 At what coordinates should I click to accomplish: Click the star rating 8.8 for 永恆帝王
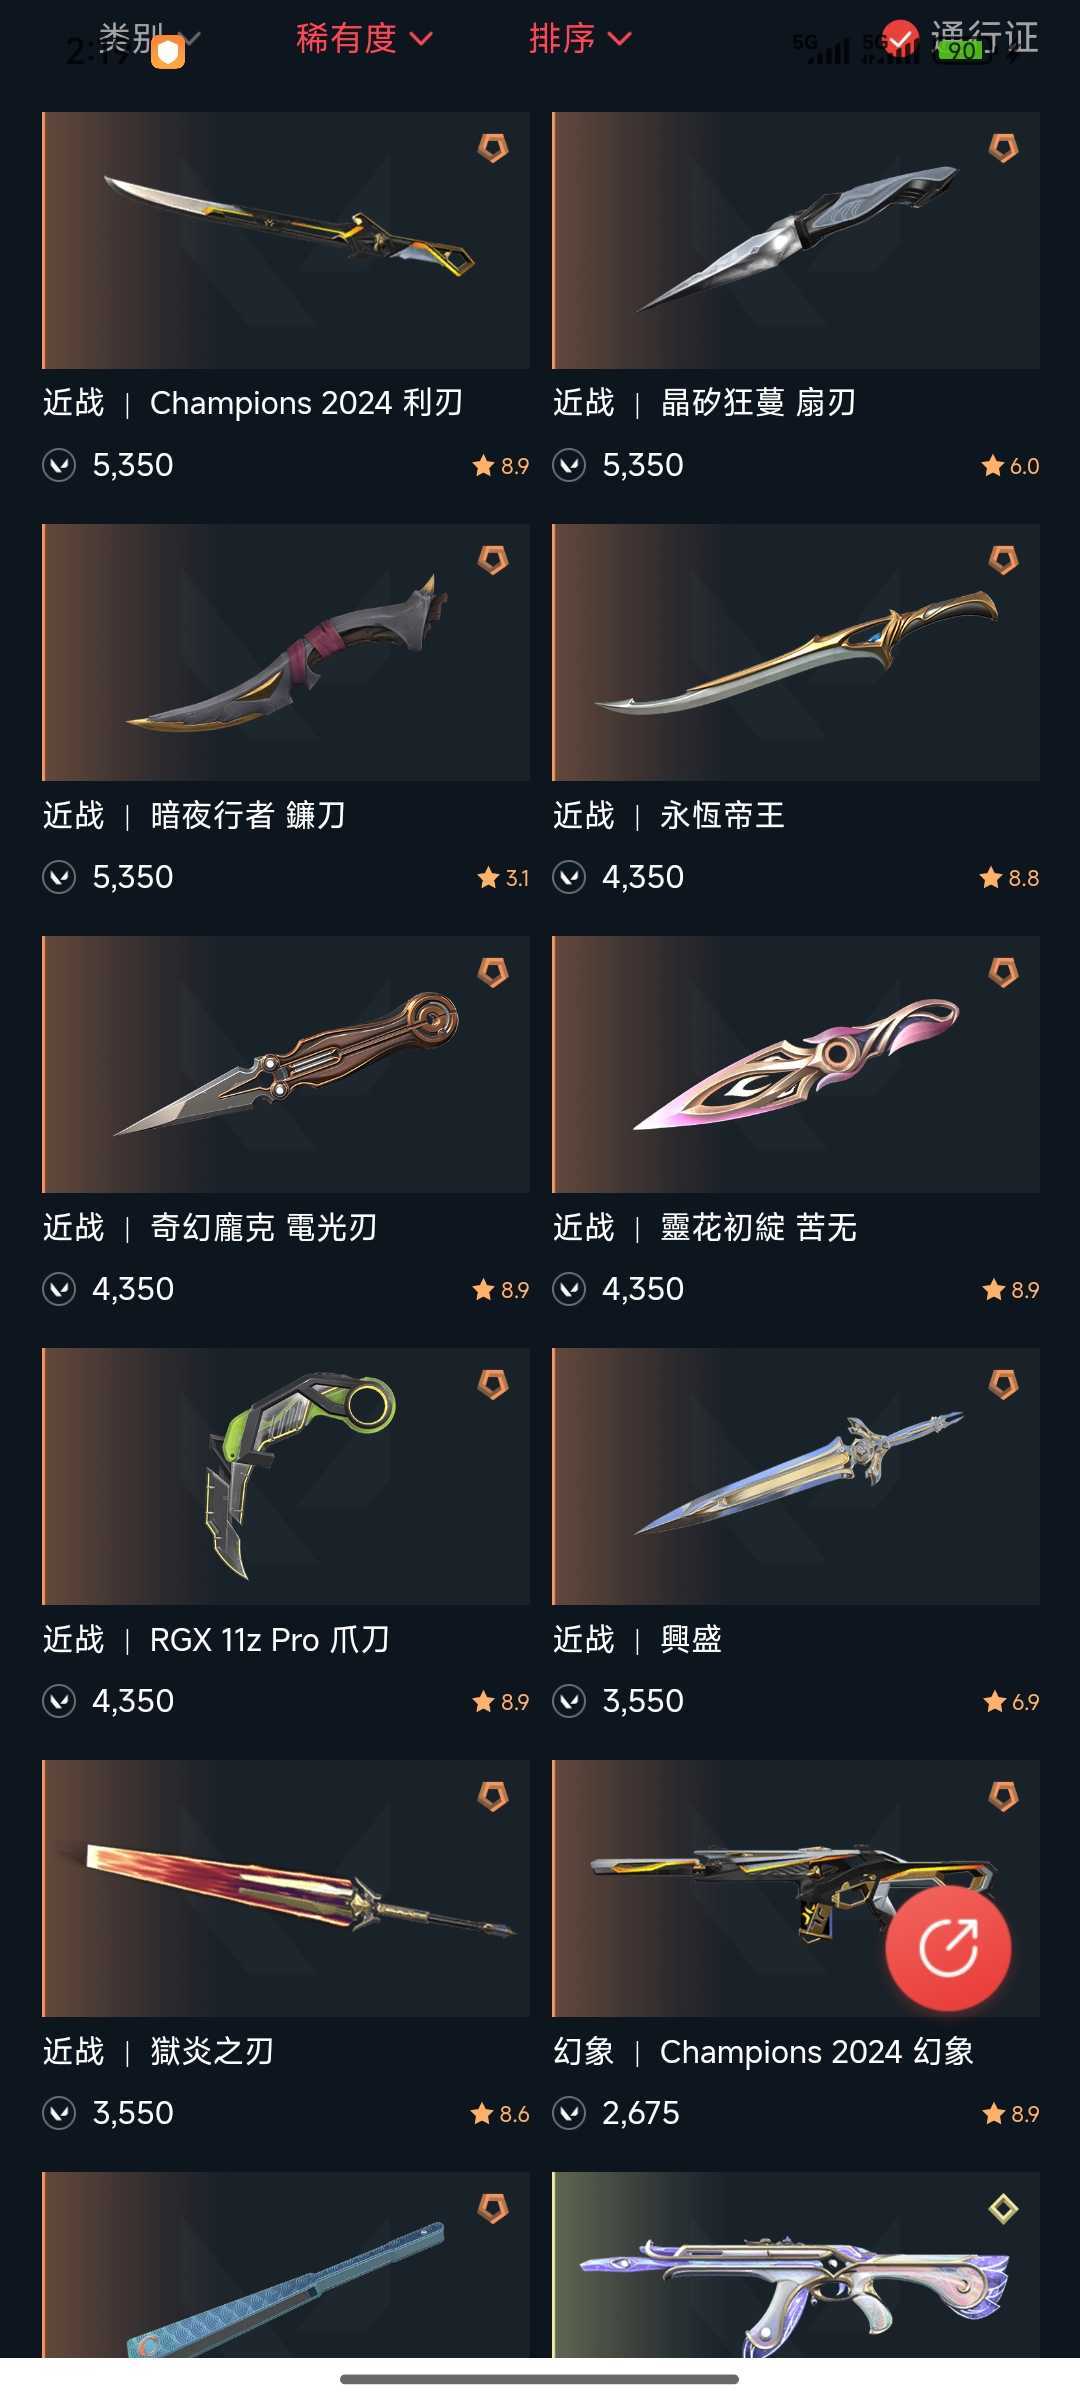coord(1009,878)
